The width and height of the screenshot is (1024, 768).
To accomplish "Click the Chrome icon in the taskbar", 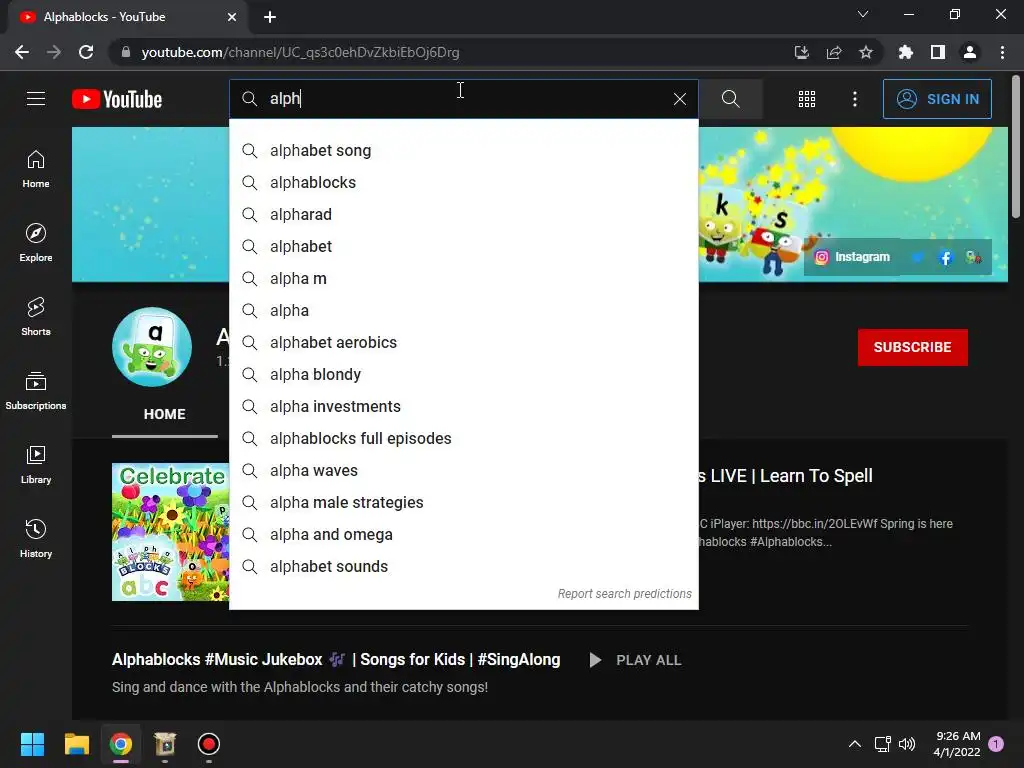I will tap(121, 744).
